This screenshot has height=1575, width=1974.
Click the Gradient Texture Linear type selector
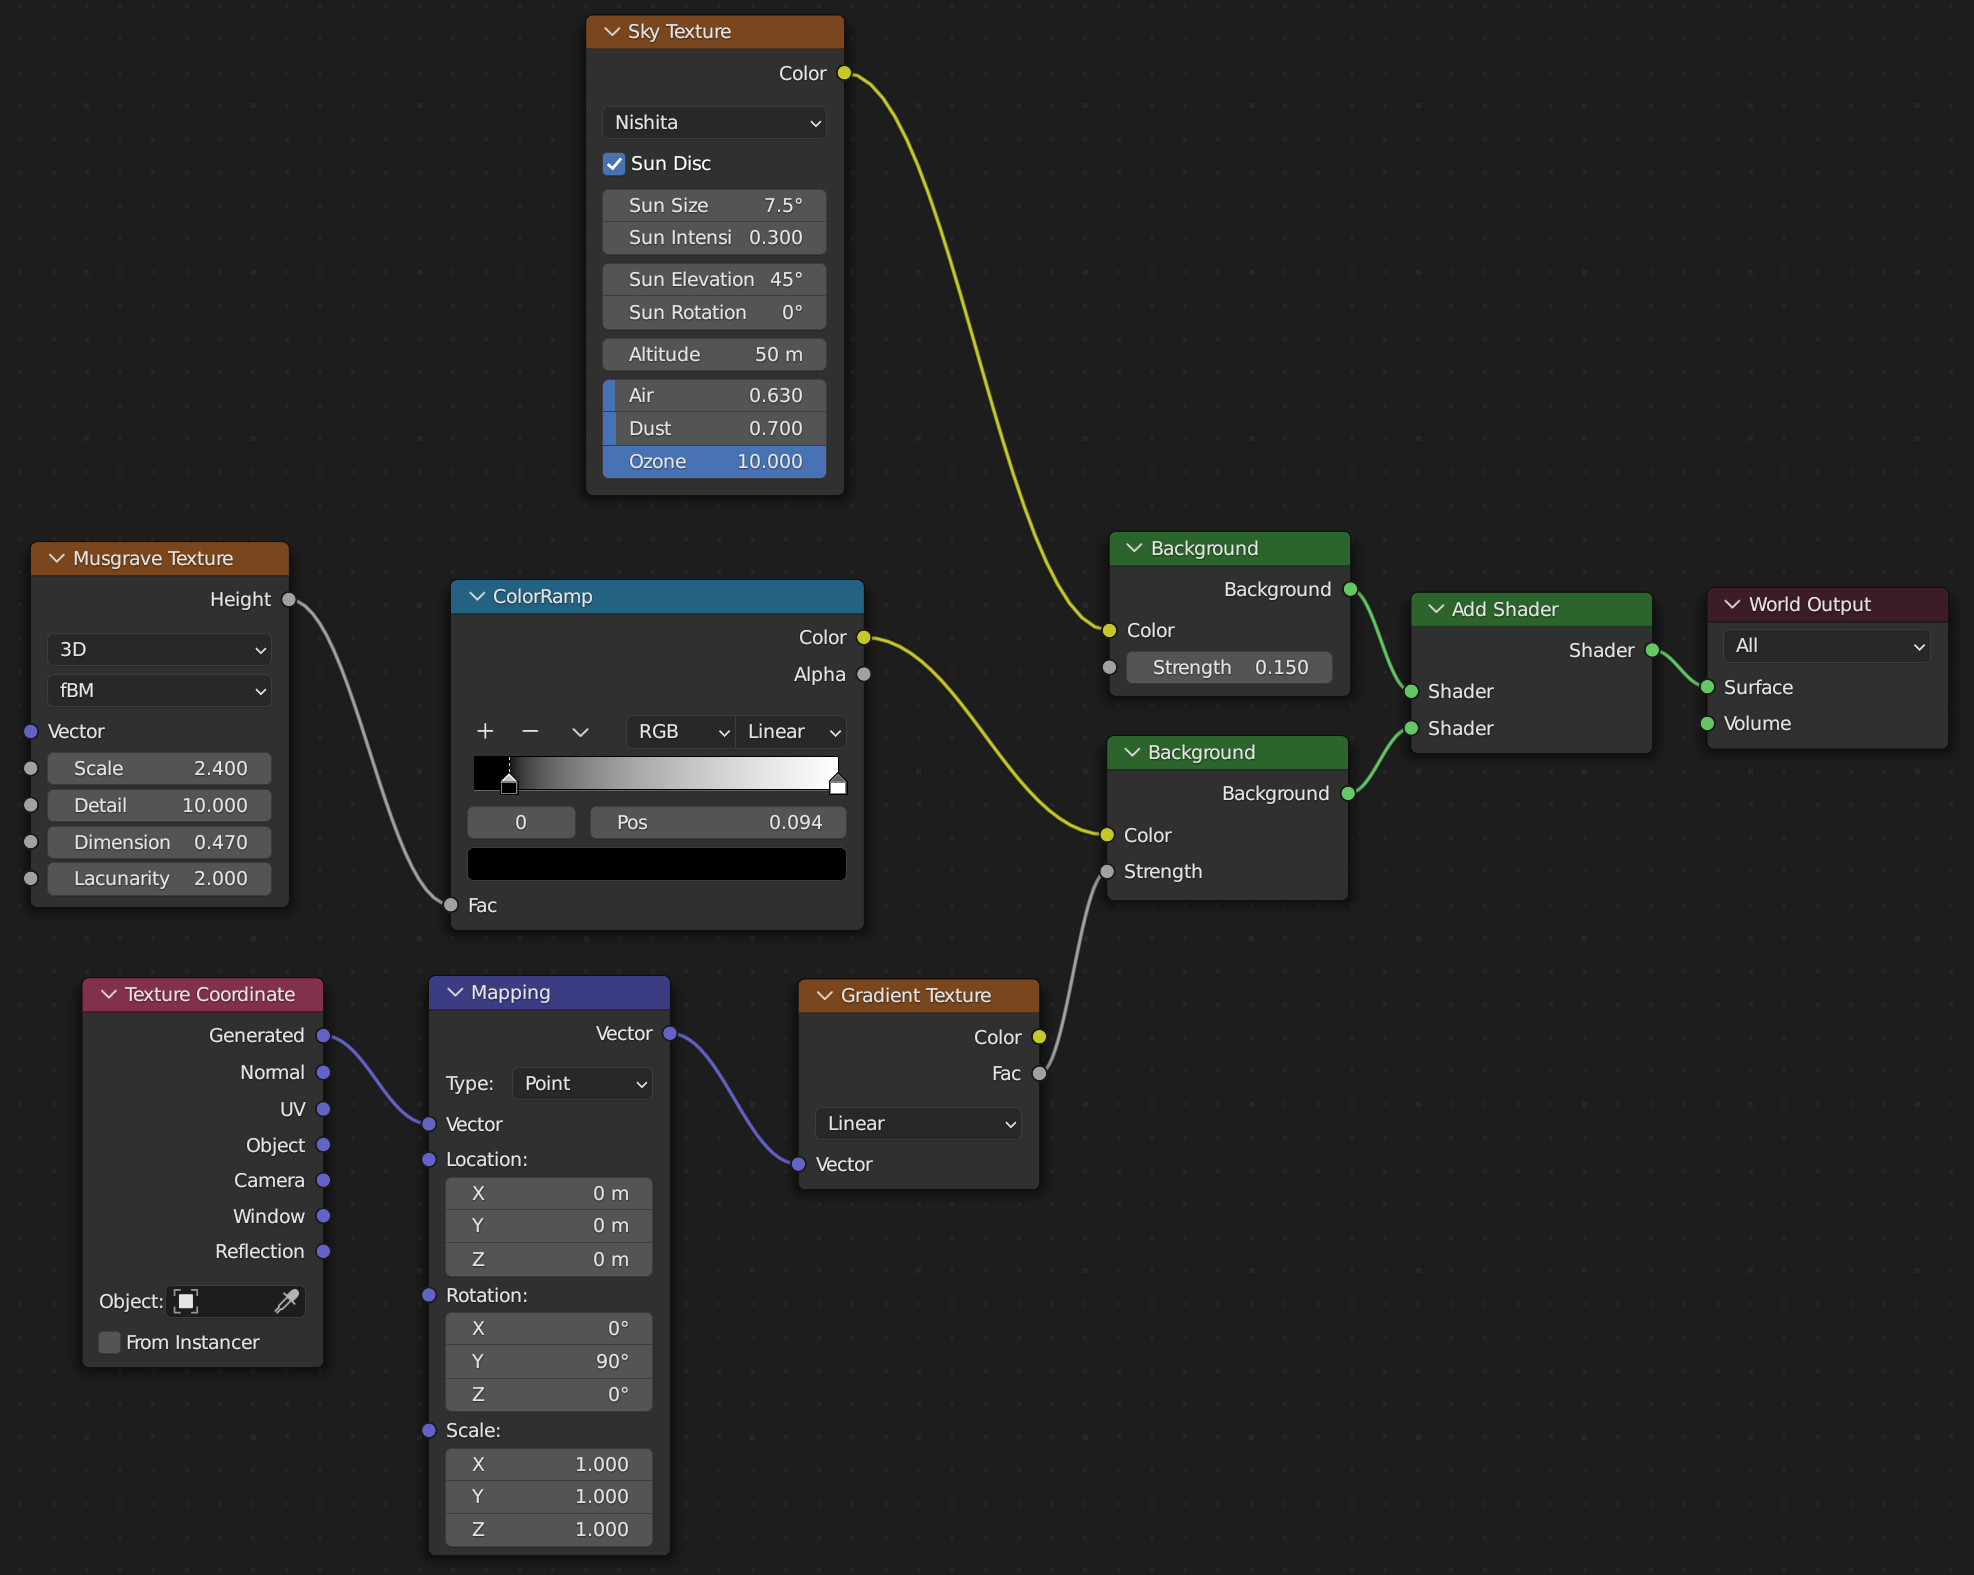click(x=918, y=1123)
